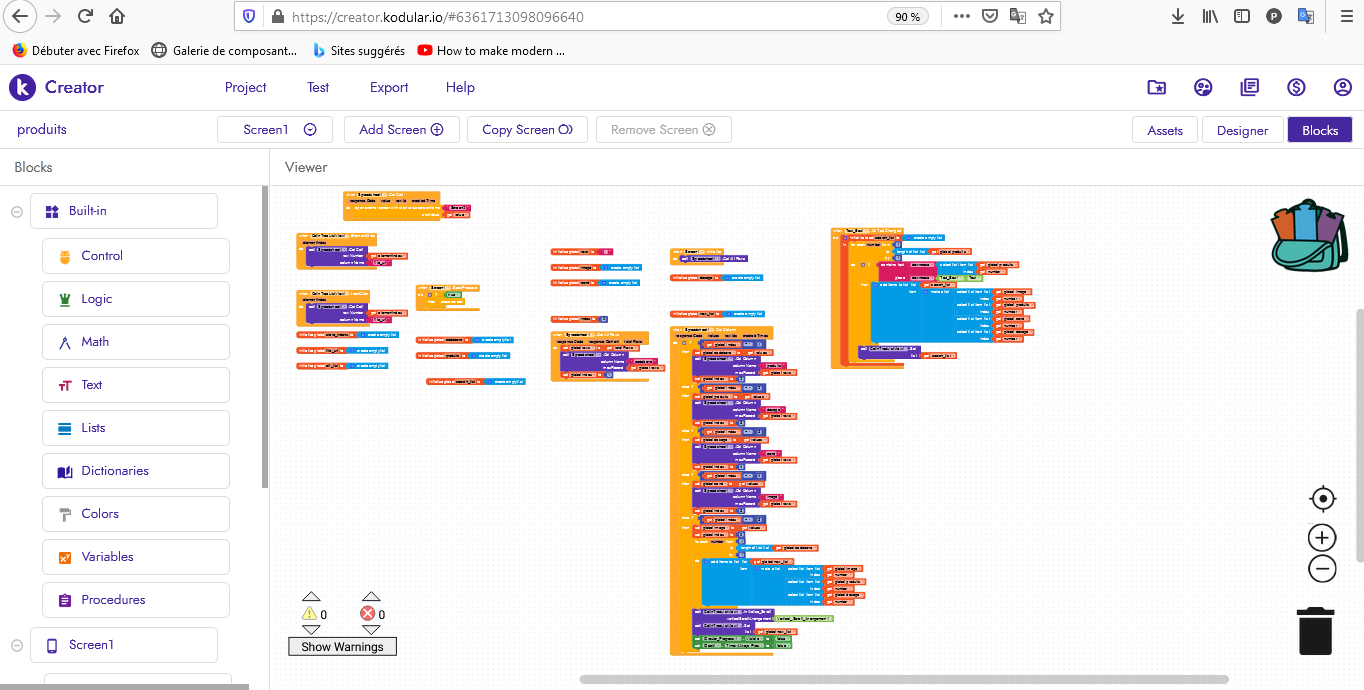Open the documentation icon in the header

[x=1249, y=87]
